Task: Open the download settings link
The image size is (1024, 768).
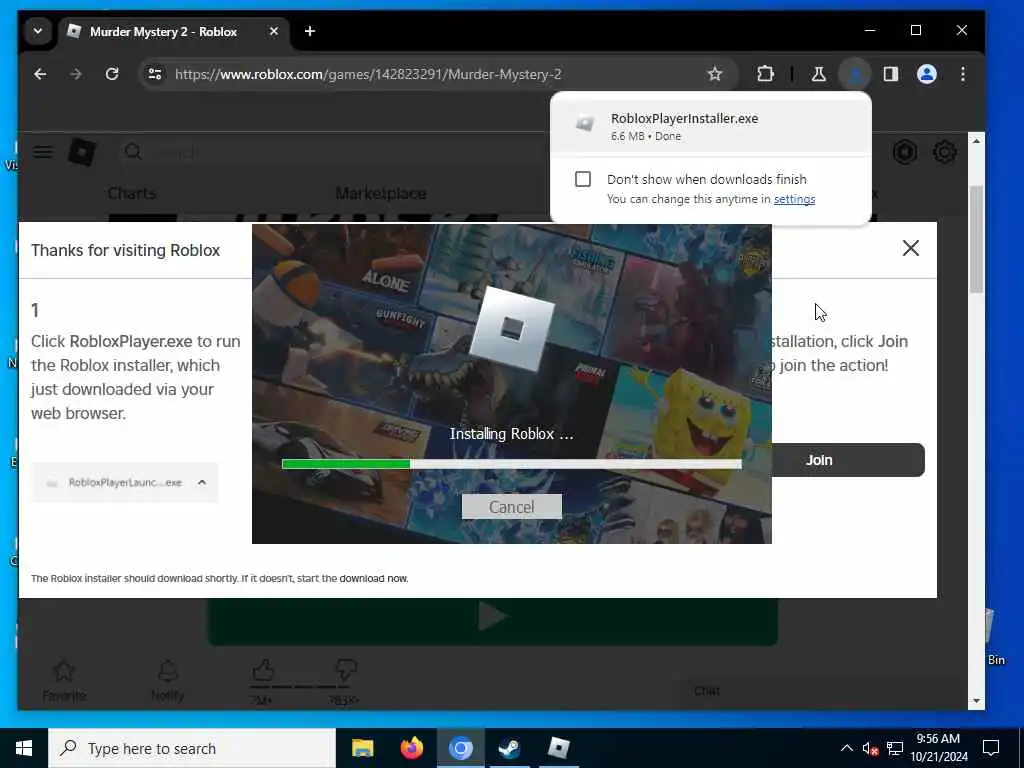Action: [x=794, y=199]
